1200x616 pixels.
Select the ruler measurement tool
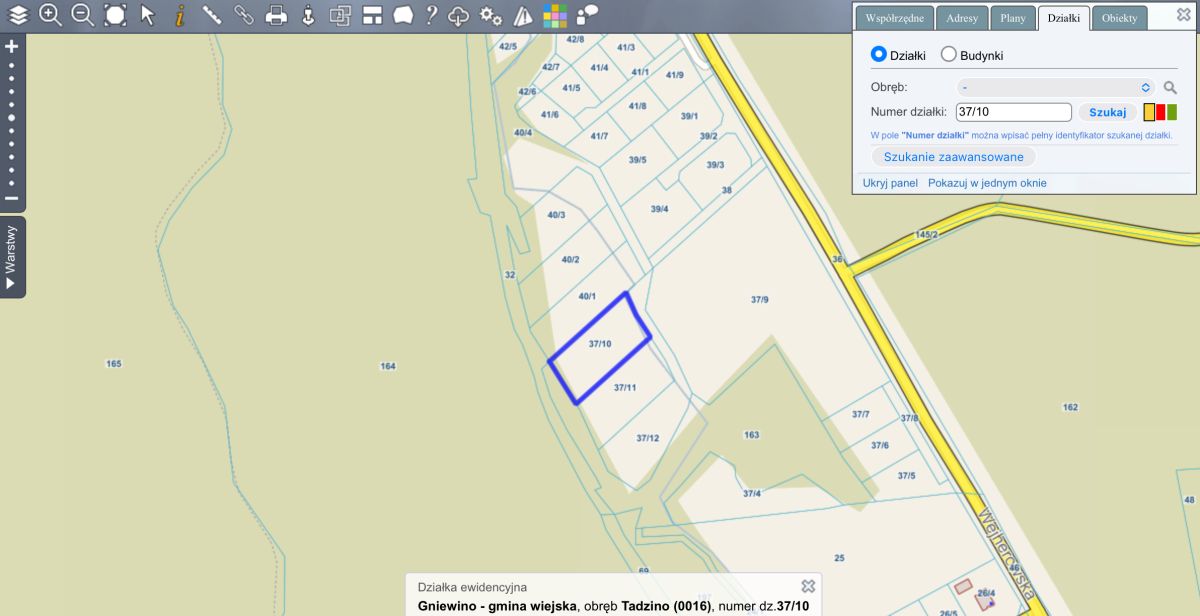click(212, 15)
